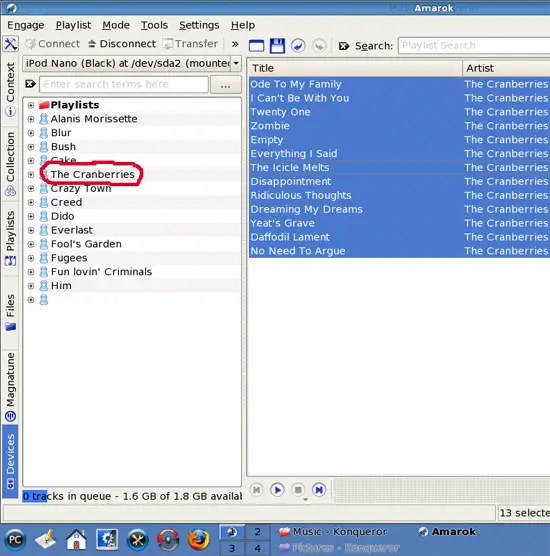This screenshot has width=550, height=556.
Task: Expand Dido artist node
Action: [x=31, y=216]
